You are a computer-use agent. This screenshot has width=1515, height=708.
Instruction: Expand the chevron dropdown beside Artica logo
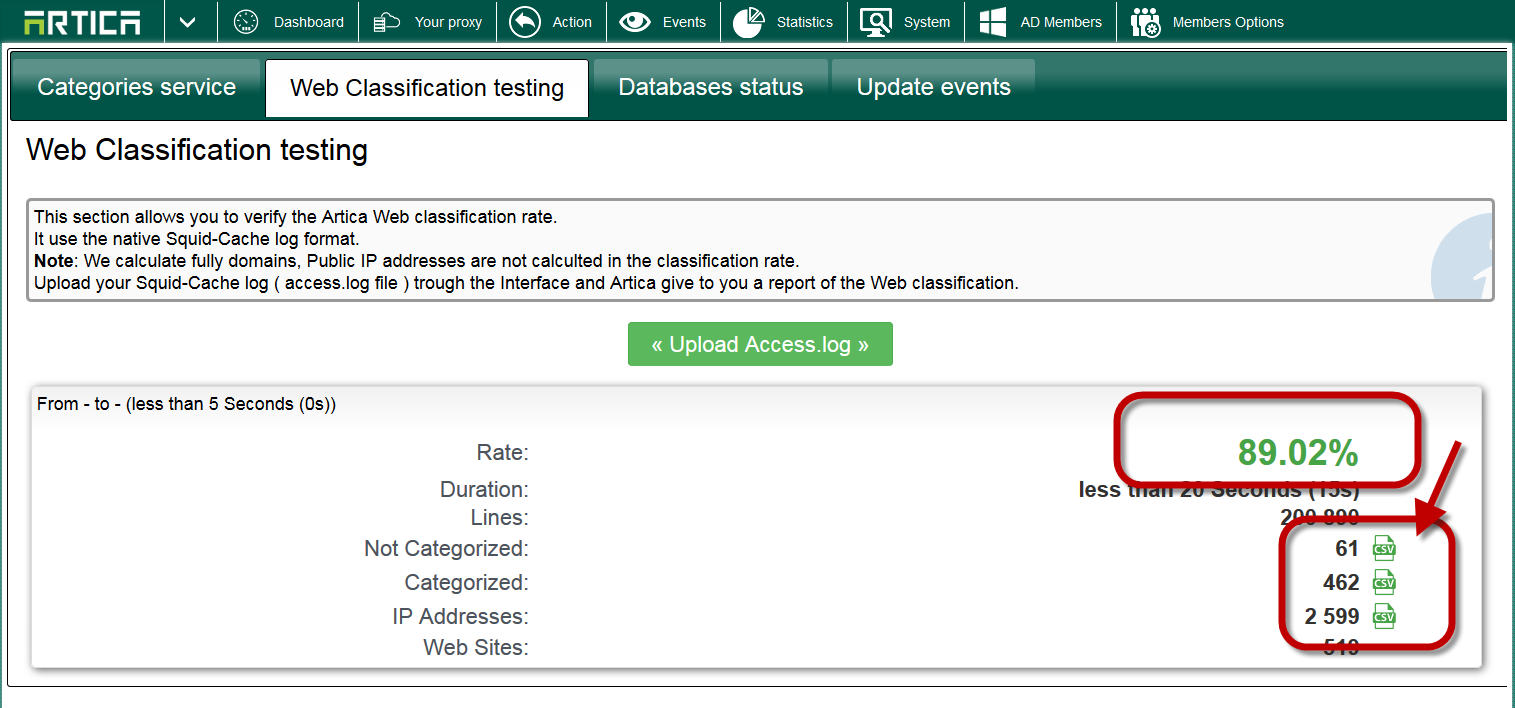187,22
